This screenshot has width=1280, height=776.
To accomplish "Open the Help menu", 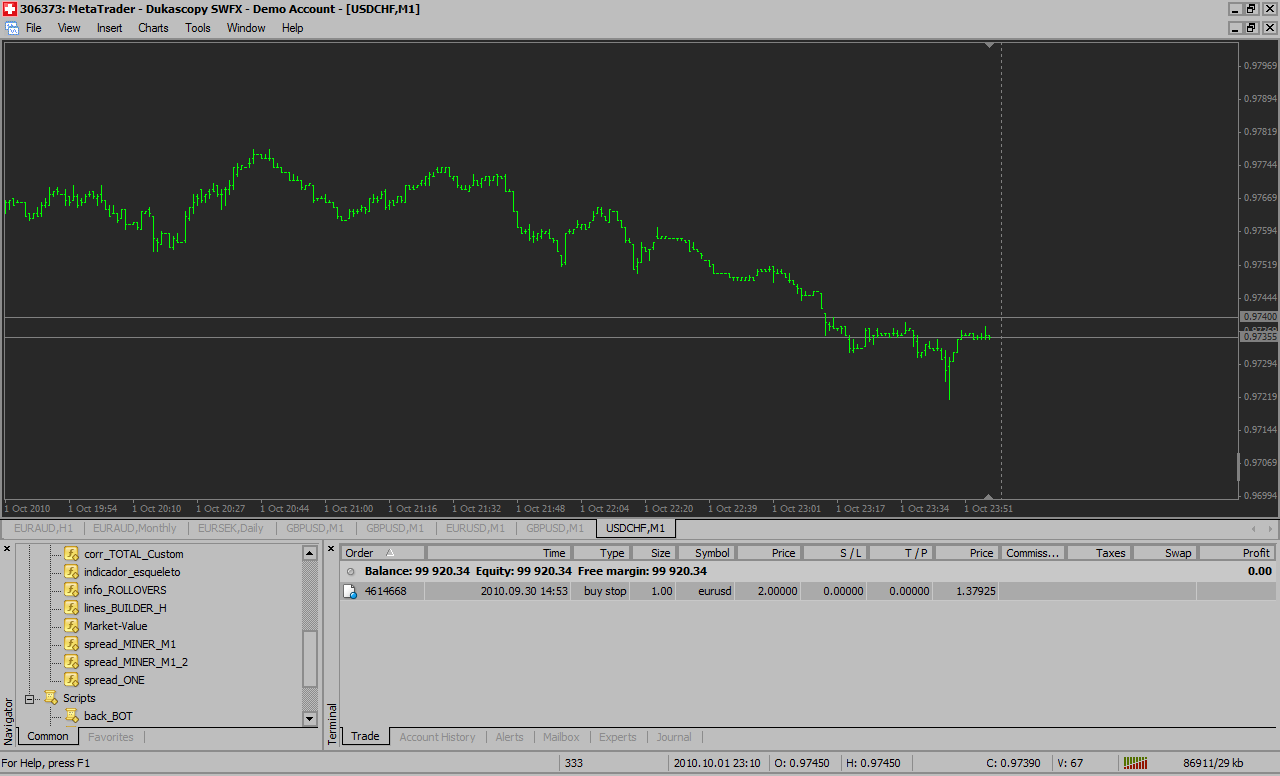I will click(x=292, y=28).
